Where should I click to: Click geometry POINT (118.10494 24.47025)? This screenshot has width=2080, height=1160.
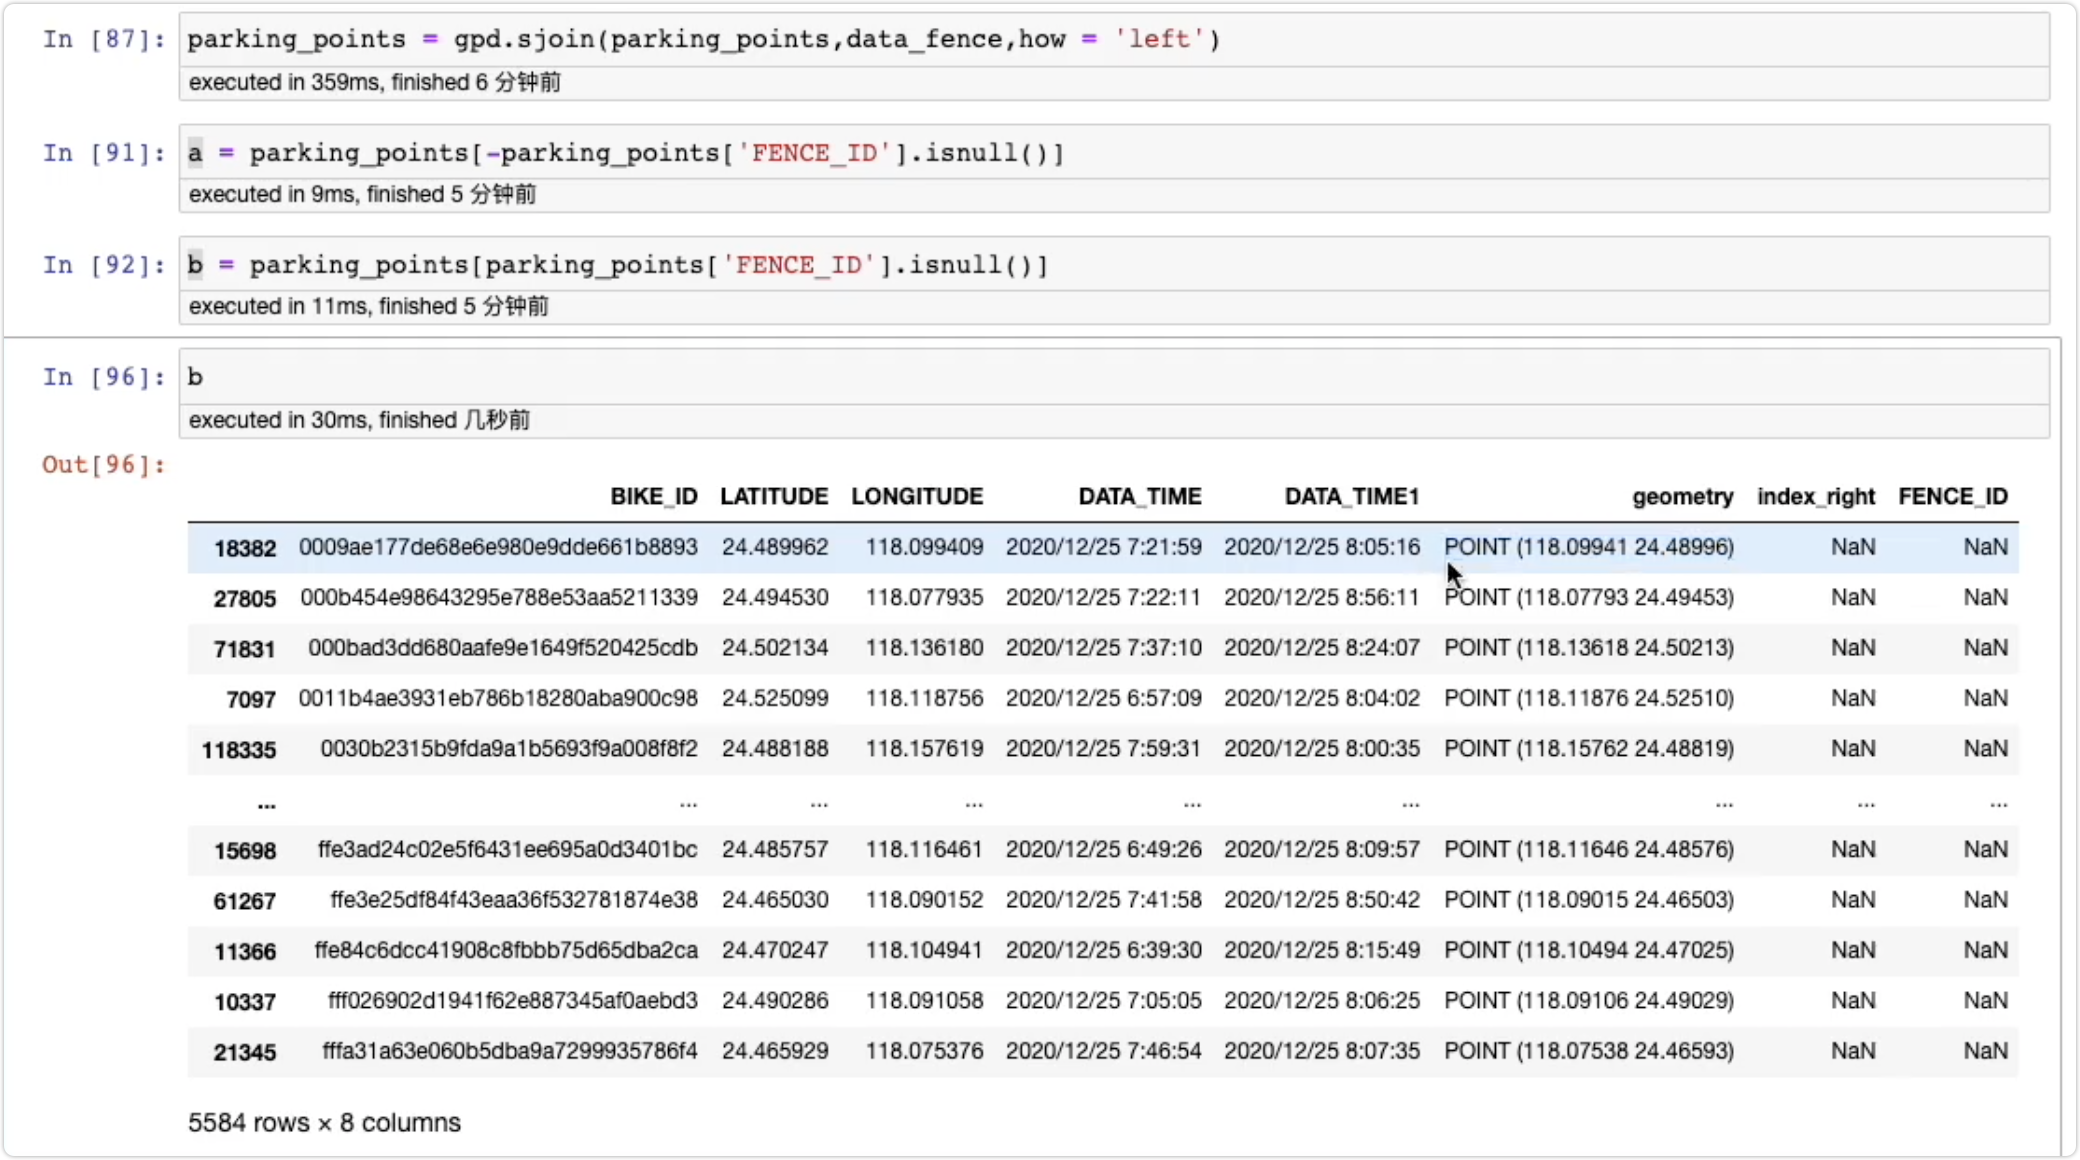[x=1589, y=950]
